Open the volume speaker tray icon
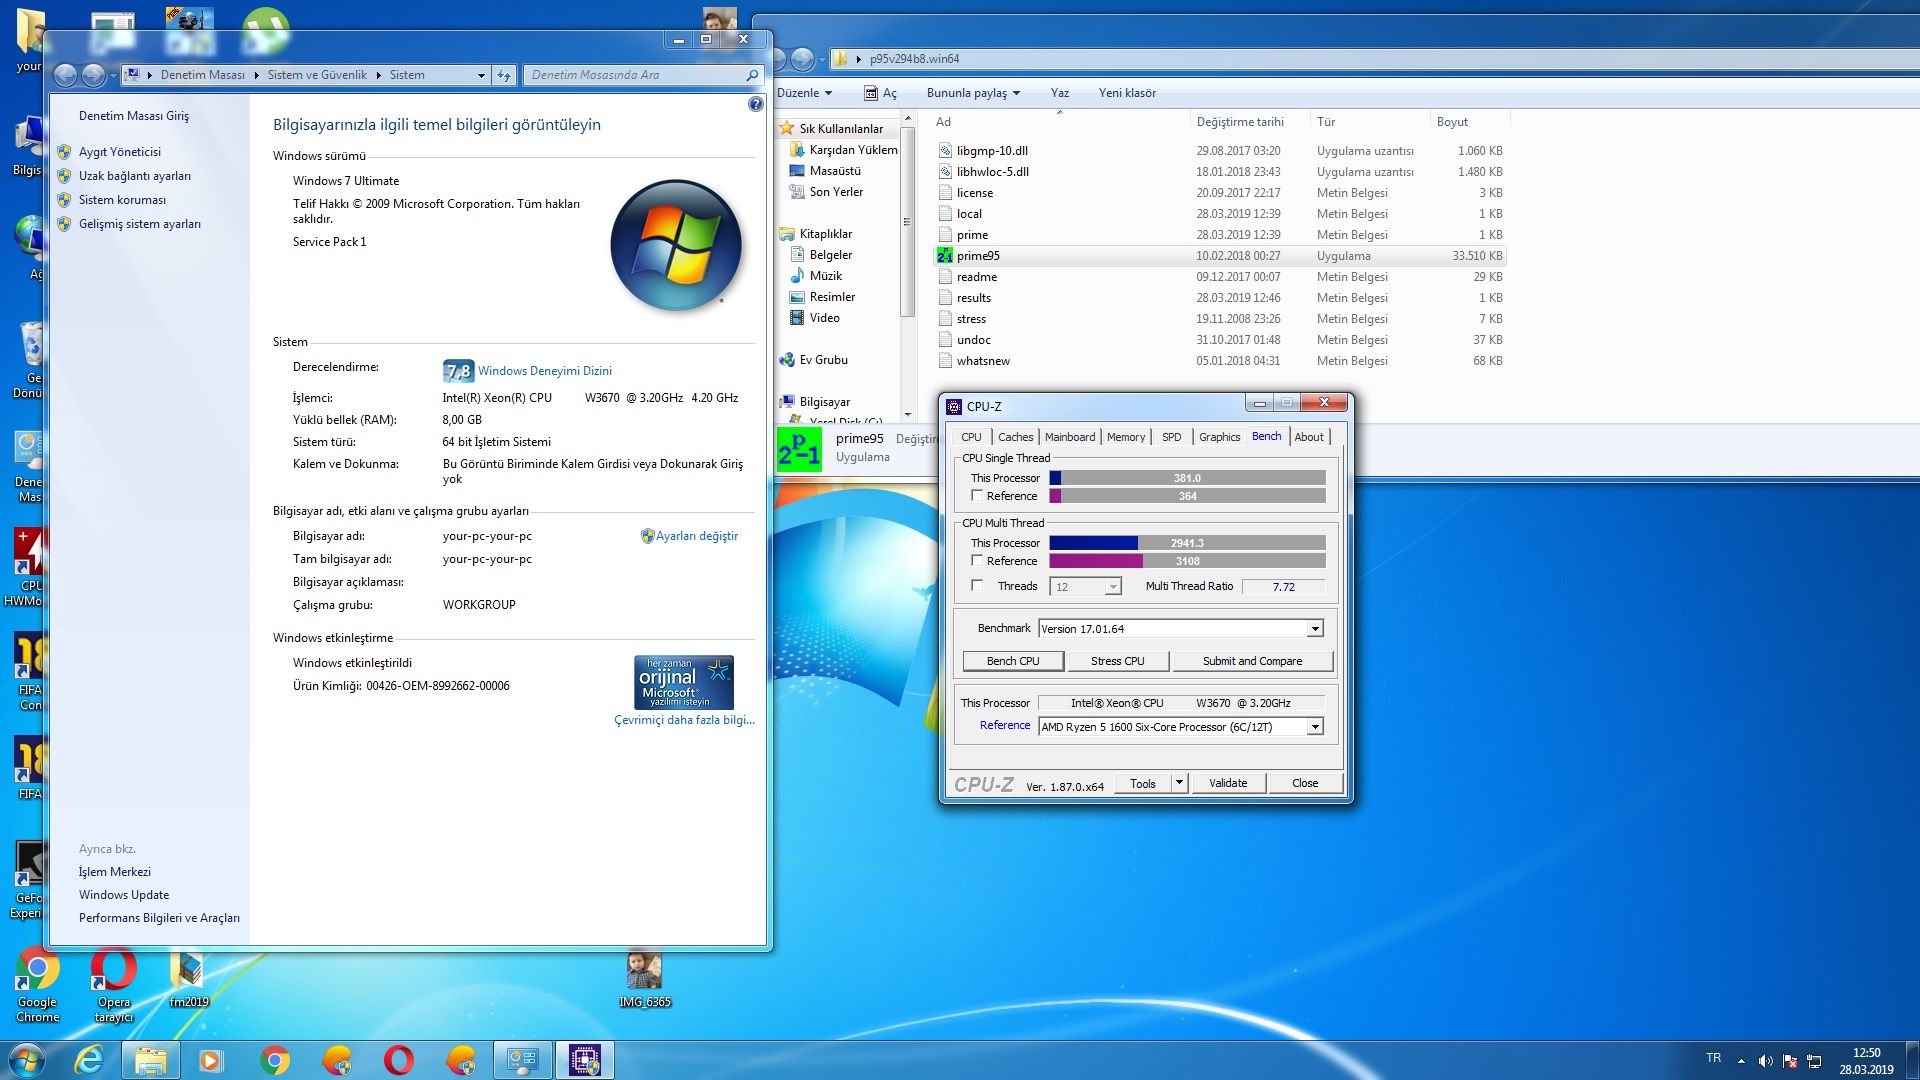The height and width of the screenshot is (1080, 1920). pos(1765,1061)
